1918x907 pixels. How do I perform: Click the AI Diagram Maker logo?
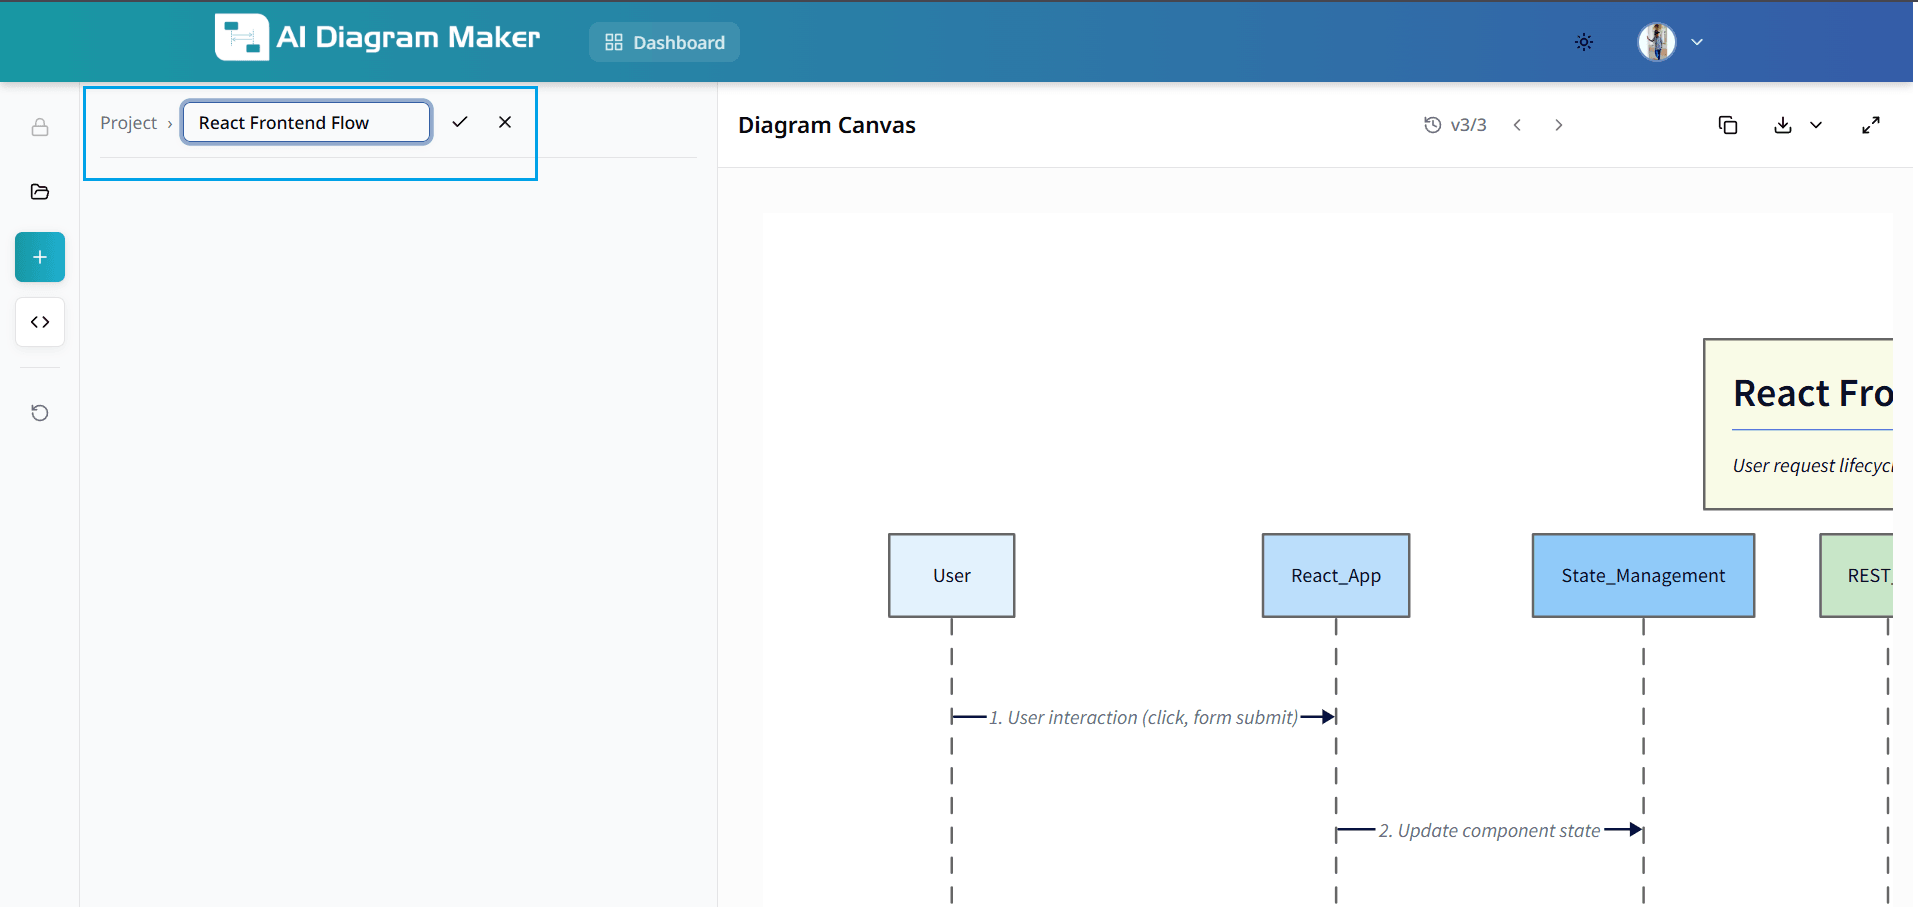376,37
